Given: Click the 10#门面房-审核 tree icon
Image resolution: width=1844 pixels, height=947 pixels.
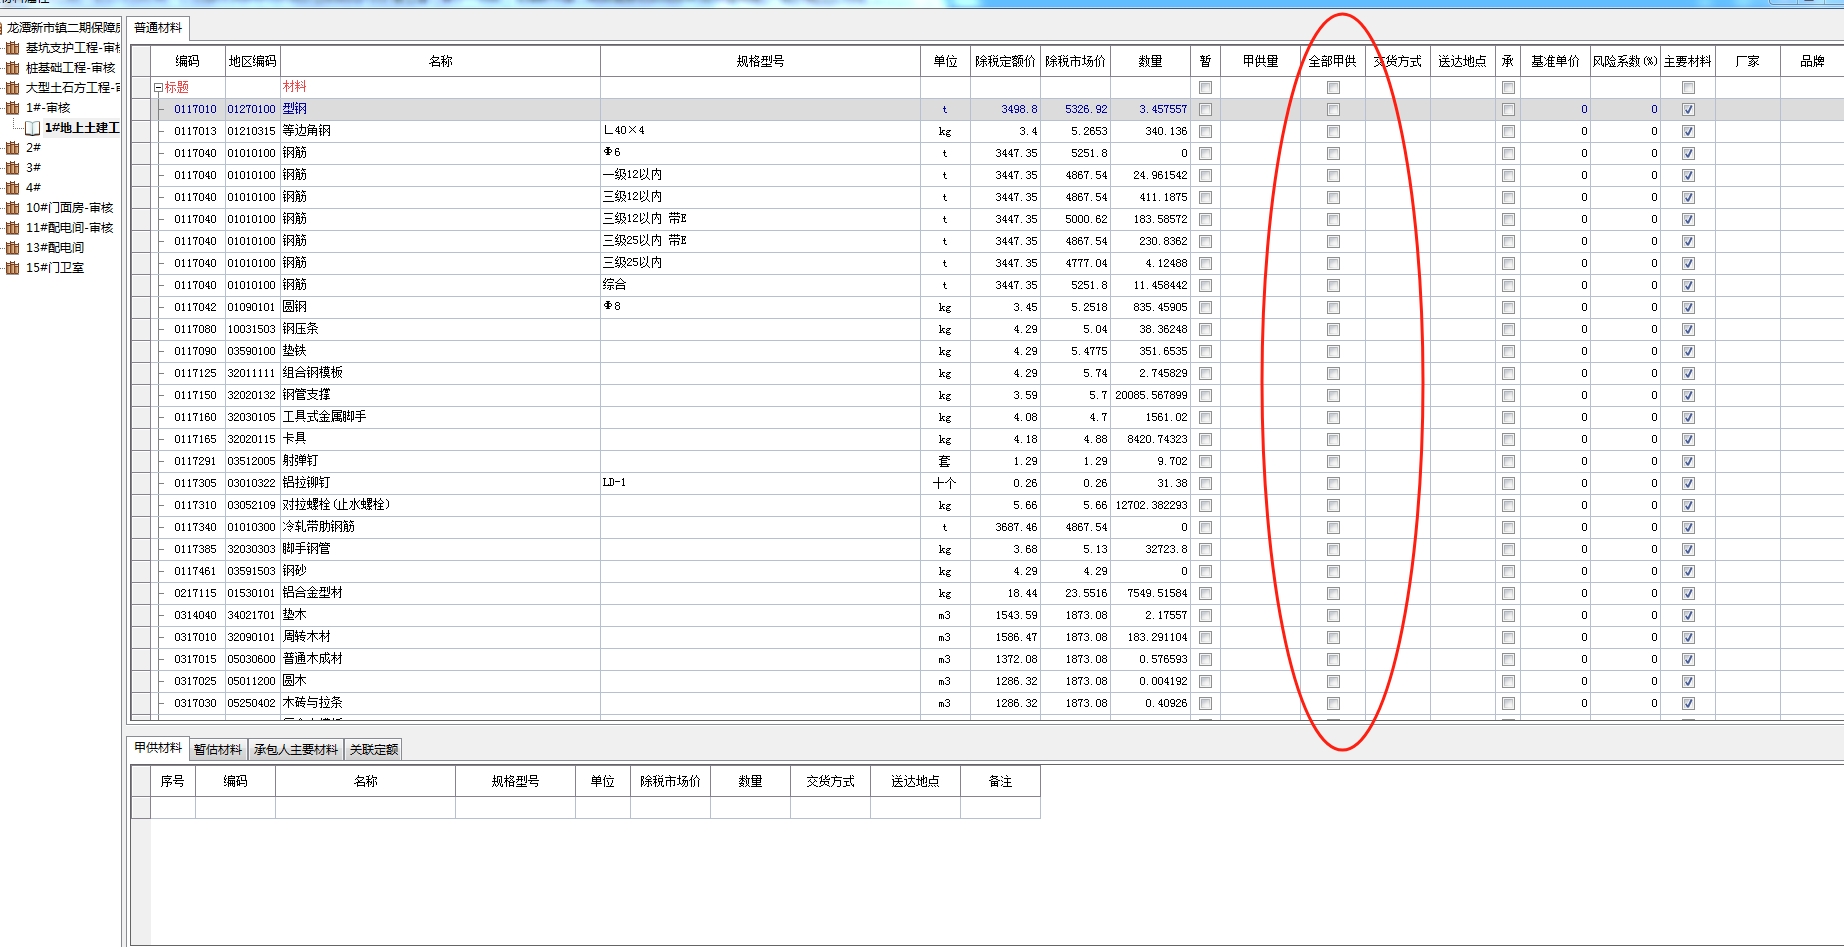Looking at the screenshot, I should pyautogui.click(x=12, y=208).
